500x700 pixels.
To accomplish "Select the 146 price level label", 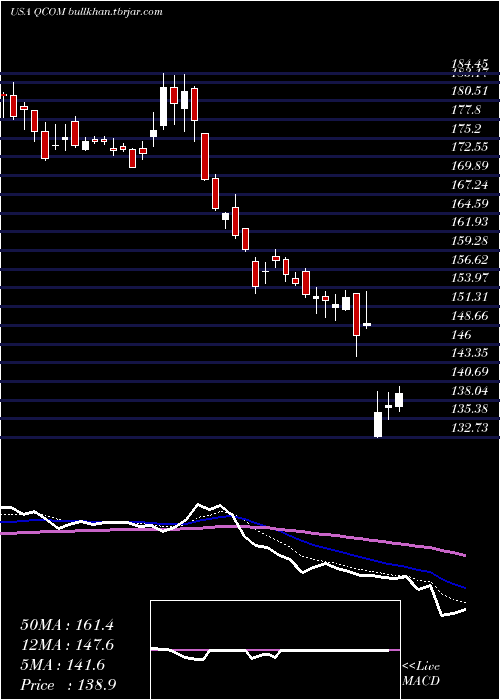I will (x=460, y=335).
